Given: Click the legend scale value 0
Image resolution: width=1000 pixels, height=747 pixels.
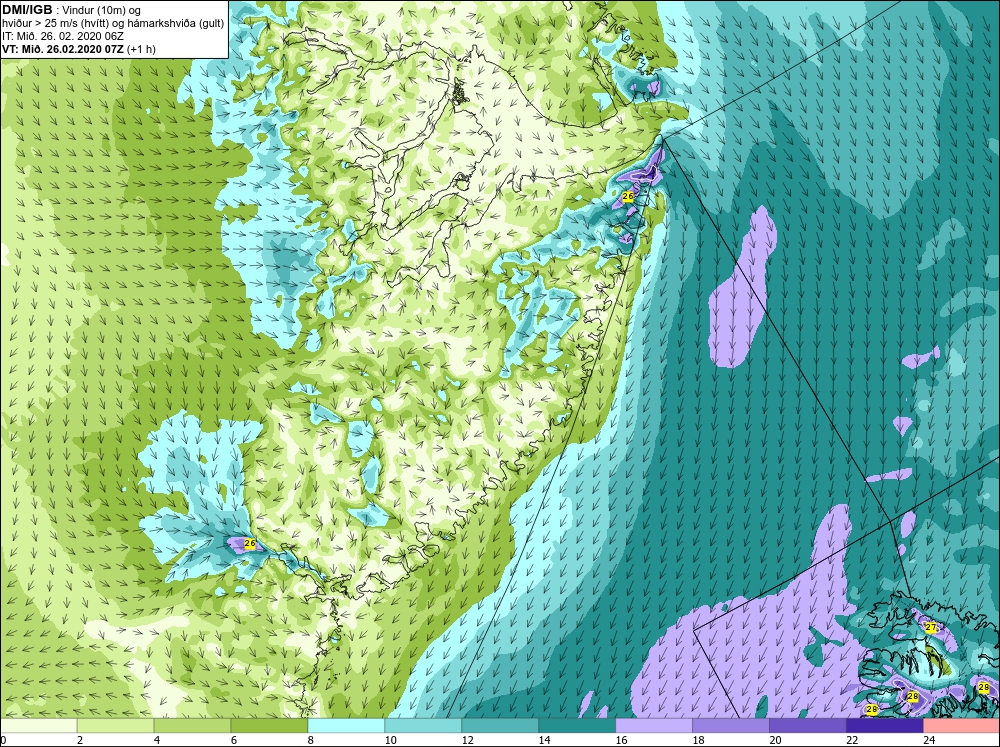Looking at the screenshot, I should click(3, 740).
